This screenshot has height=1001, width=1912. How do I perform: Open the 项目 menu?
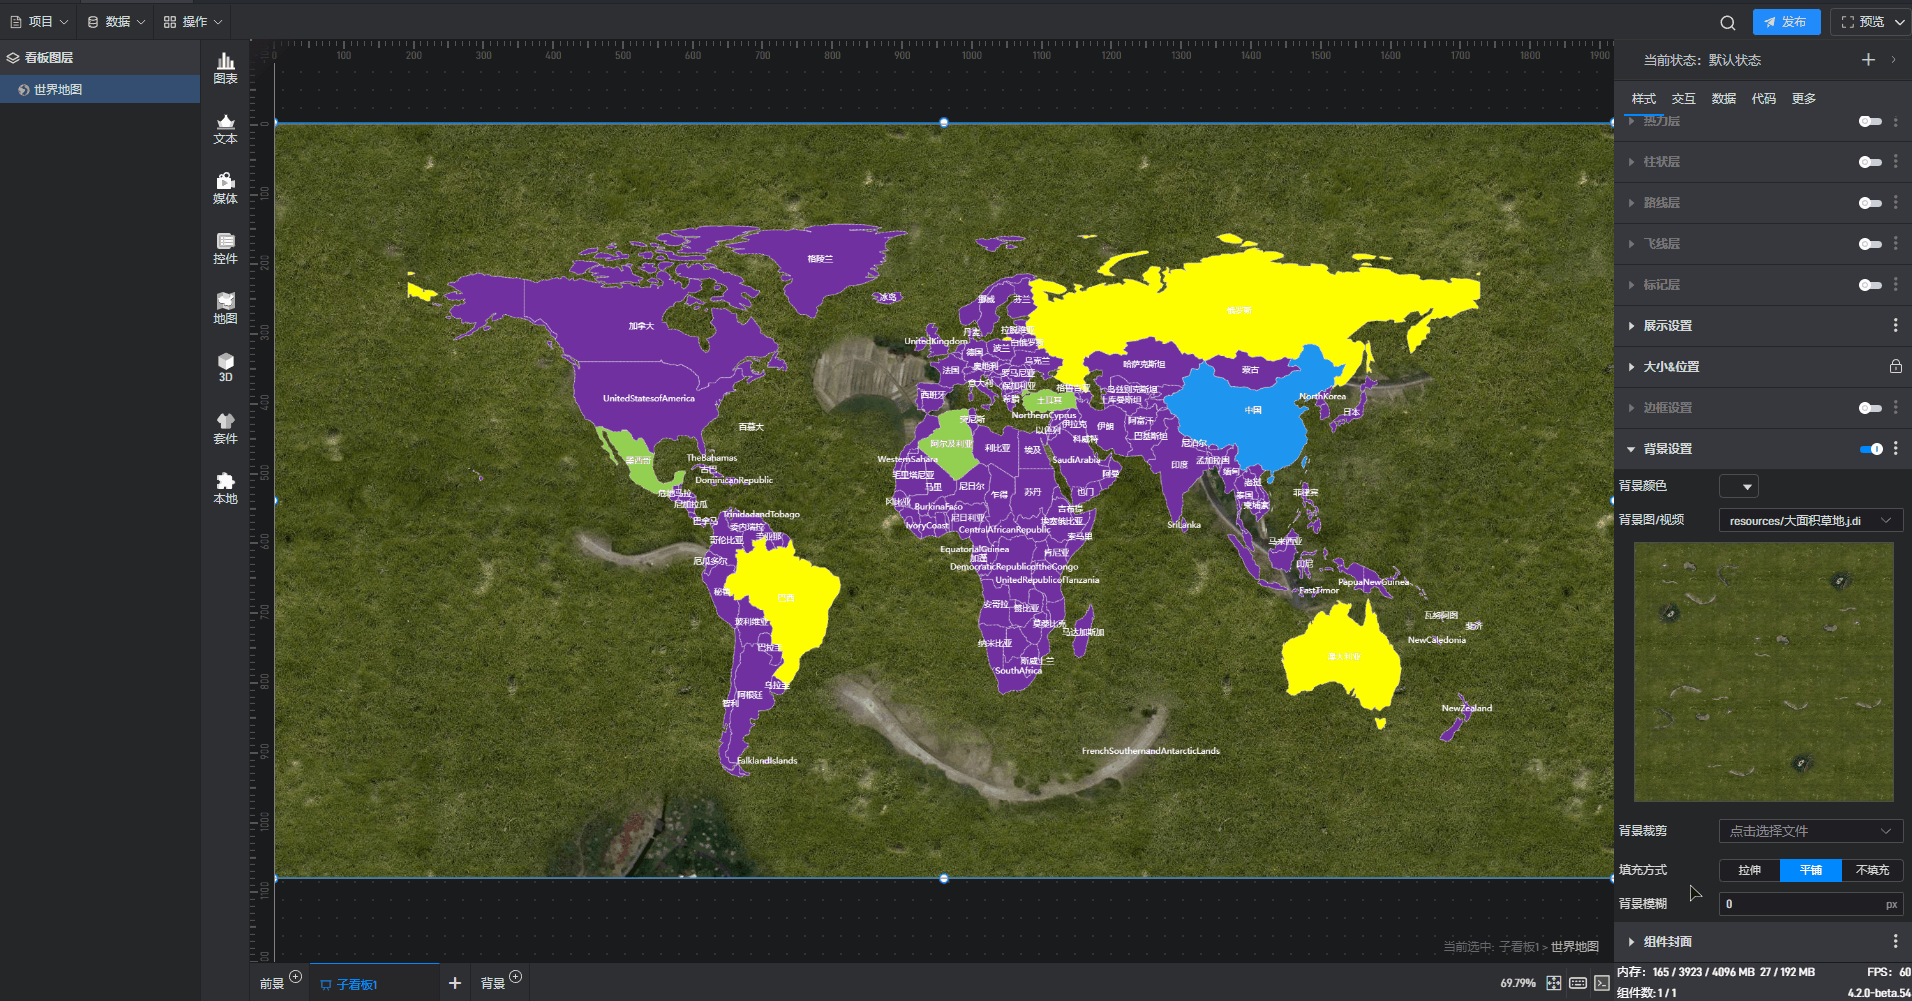click(x=39, y=22)
